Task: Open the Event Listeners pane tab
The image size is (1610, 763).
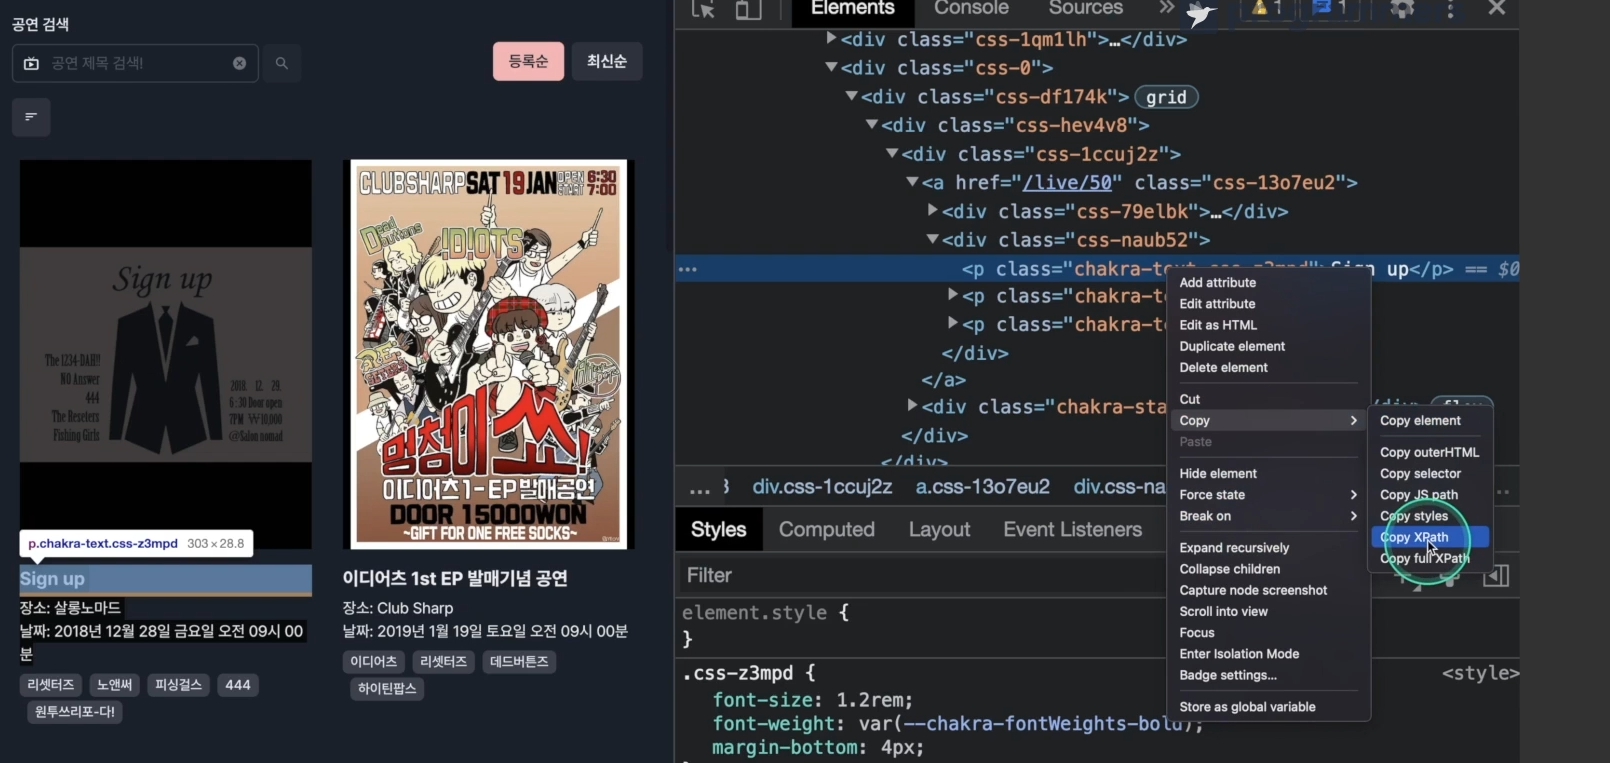Action: pos(1072,530)
